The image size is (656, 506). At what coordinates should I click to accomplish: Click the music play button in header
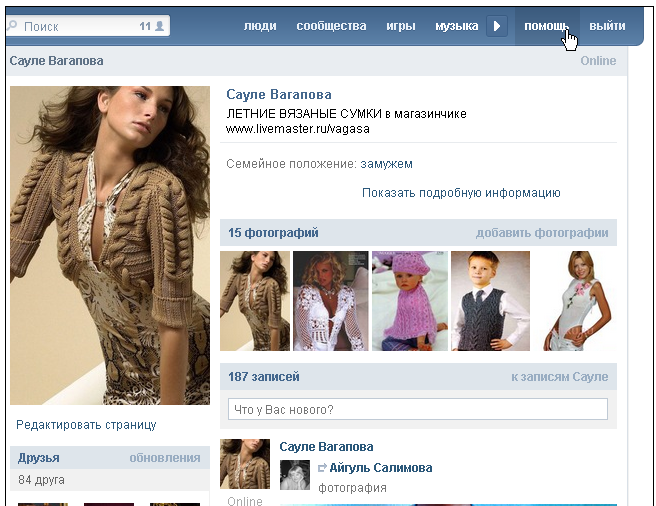[497, 26]
